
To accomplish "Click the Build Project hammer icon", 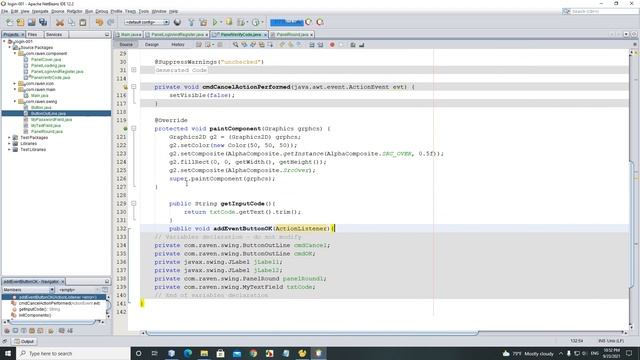I will [x=191, y=22].
